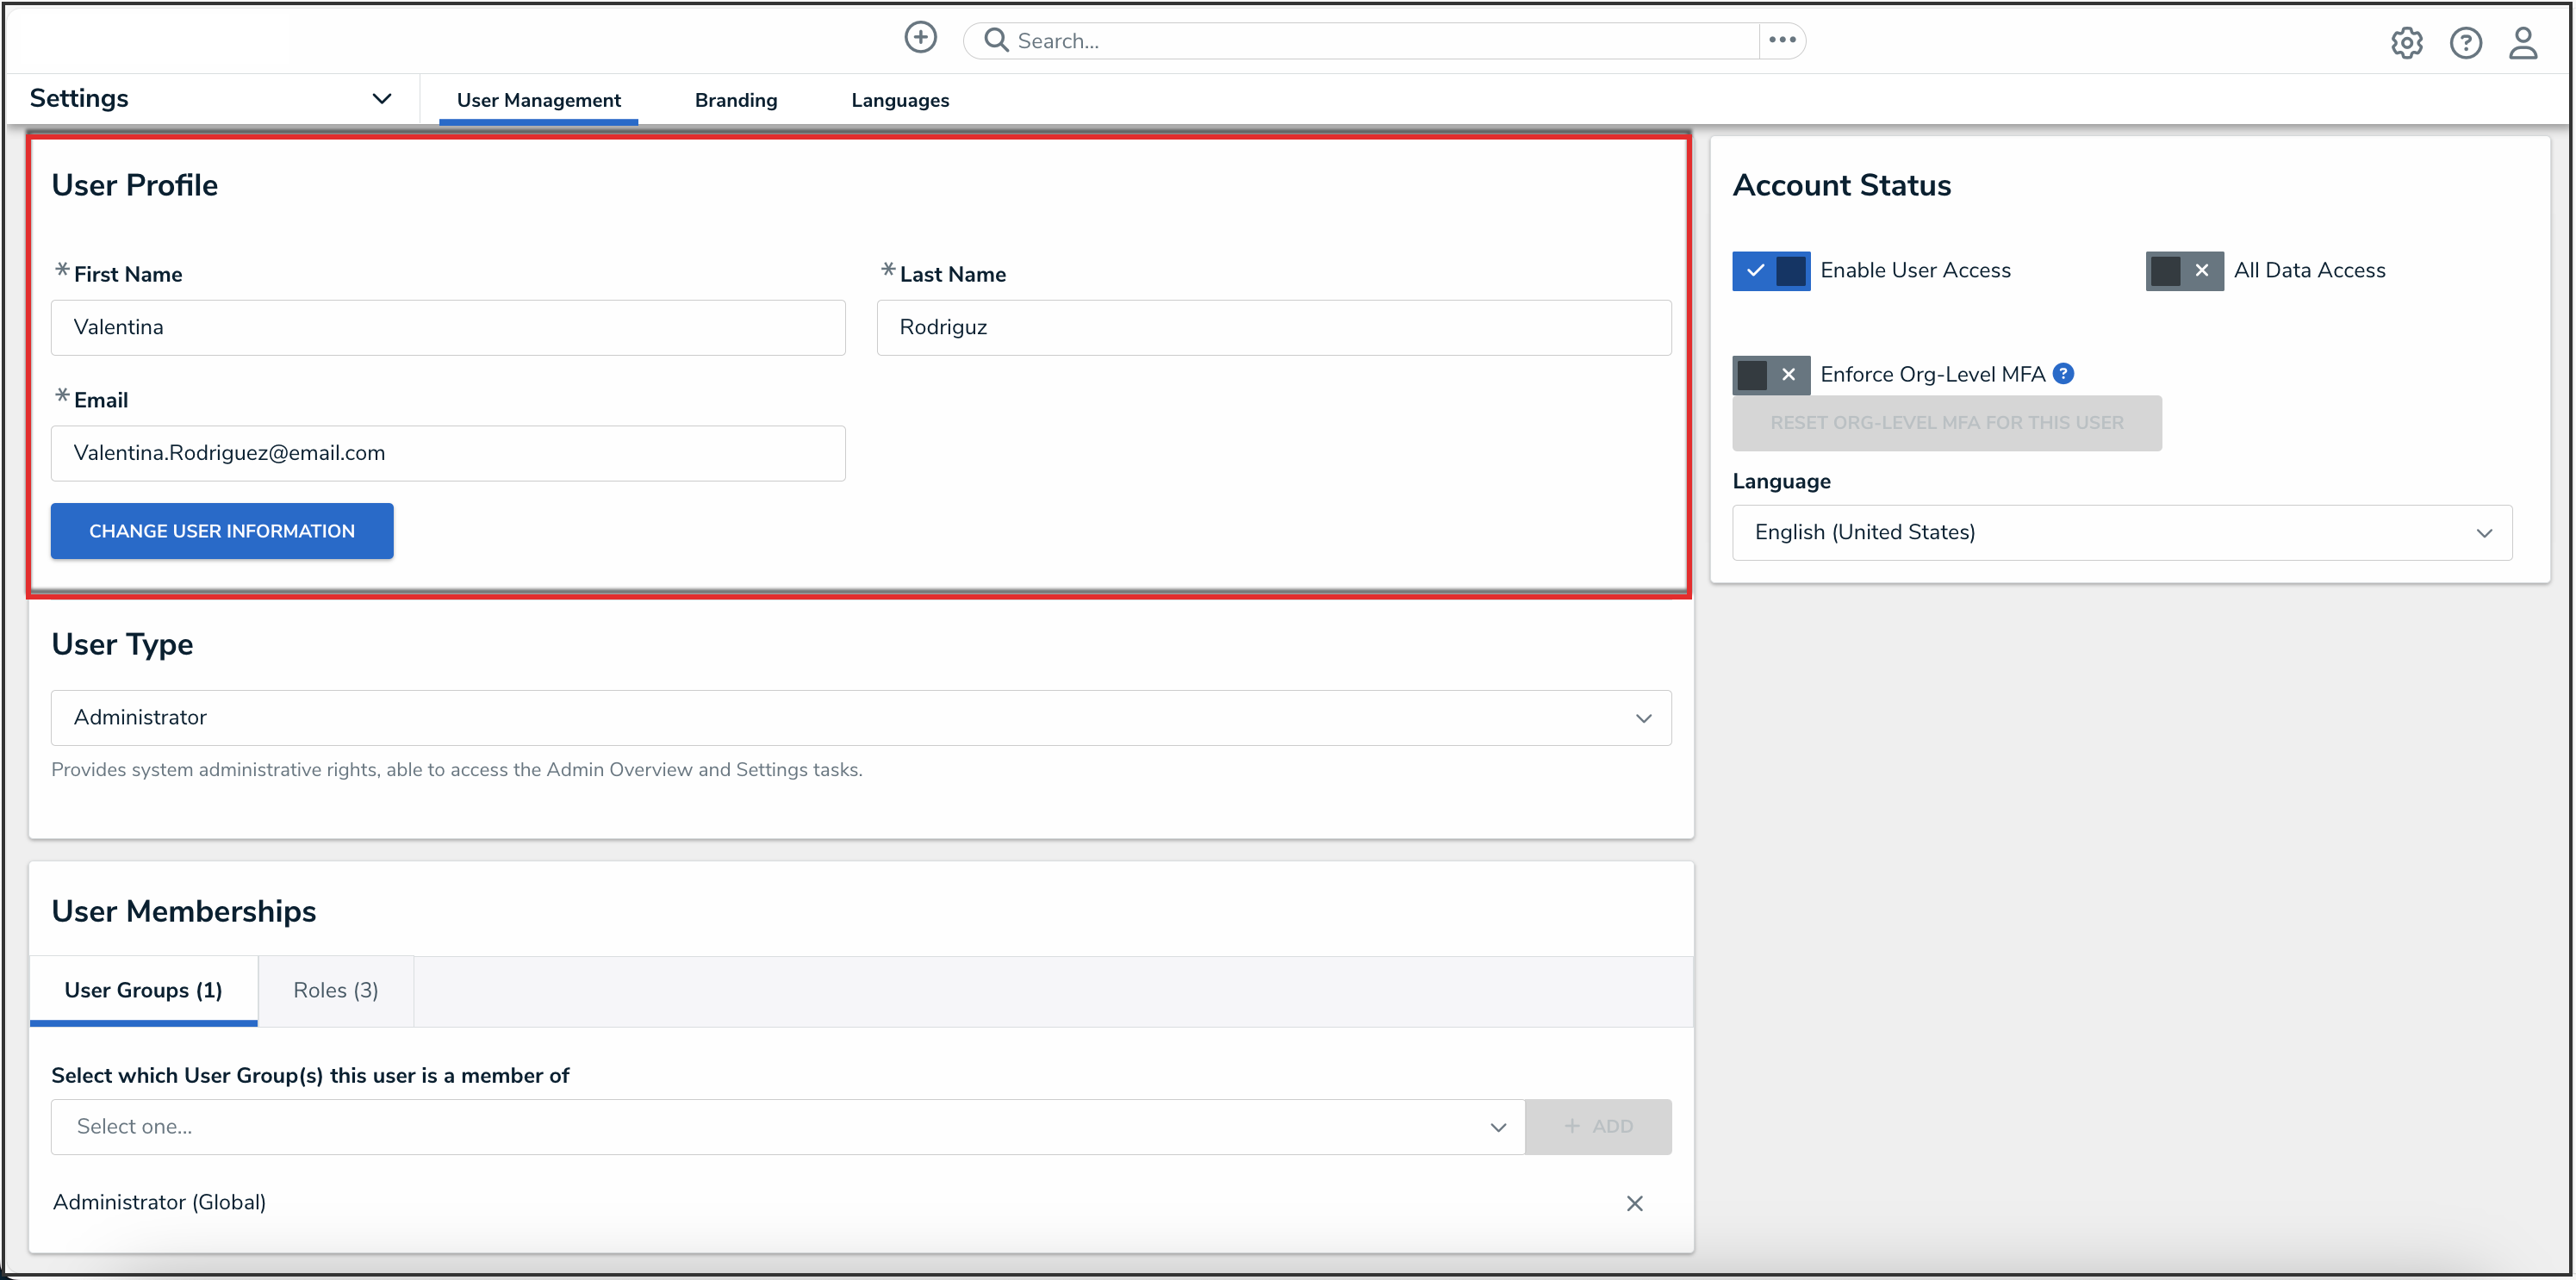Open the User Type Administrator dropdown
This screenshot has height=1280, width=2576.
(860, 717)
